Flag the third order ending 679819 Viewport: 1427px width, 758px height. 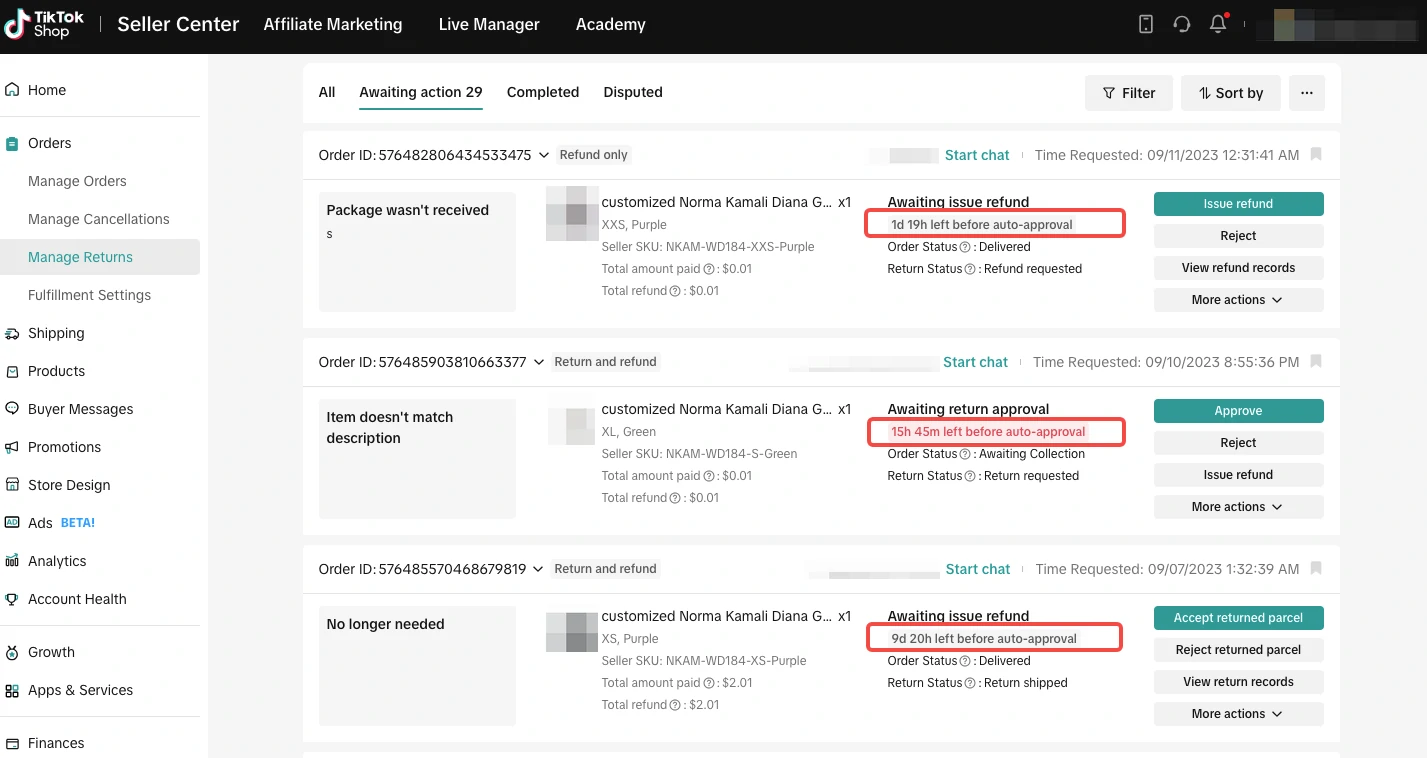pos(1316,568)
